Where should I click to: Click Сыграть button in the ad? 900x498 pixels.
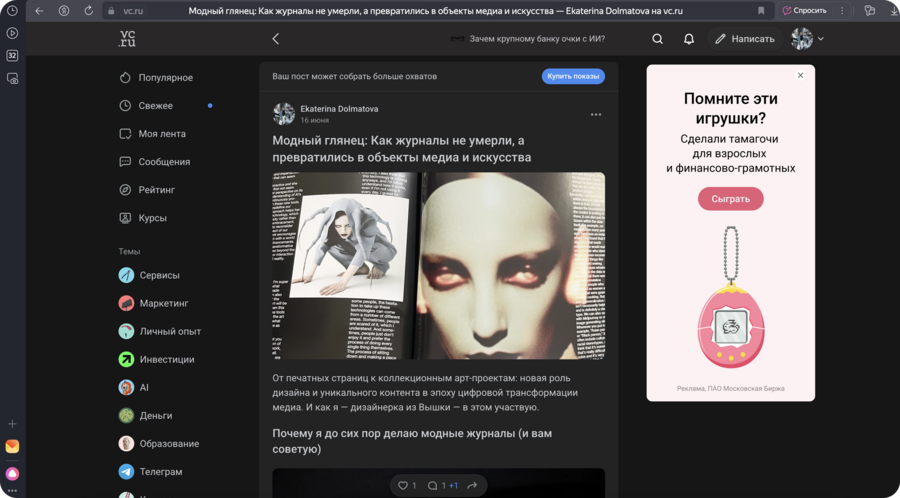click(x=730, y=199)
